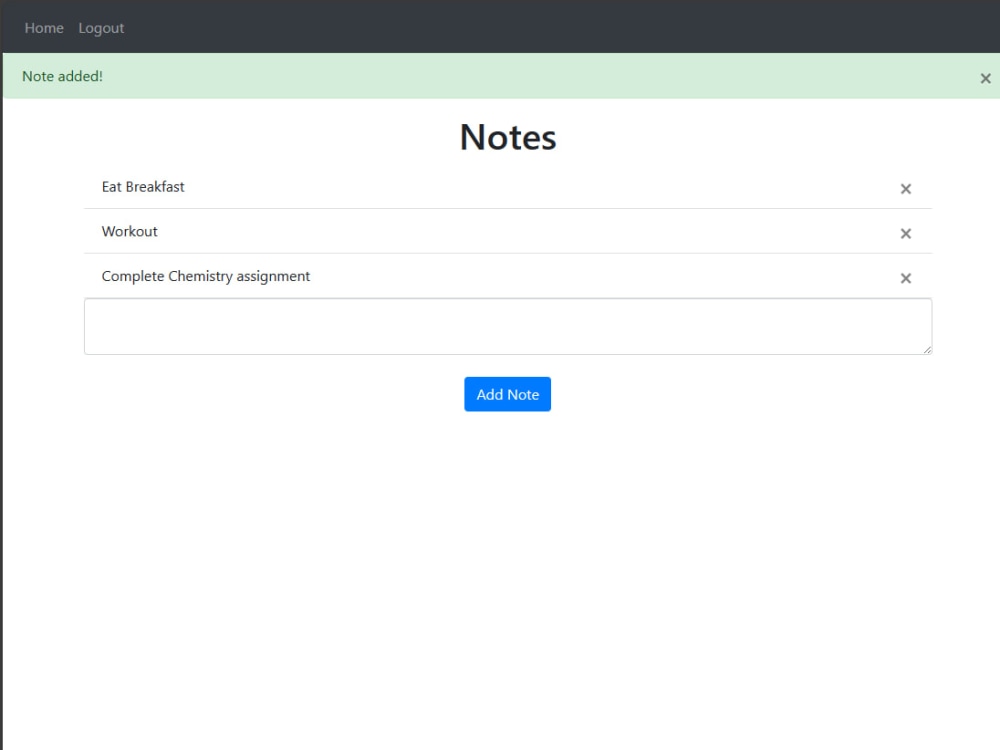The image size is (1000, 750).
Task: Select the "Workout" list entry
Action: (129, 231)
